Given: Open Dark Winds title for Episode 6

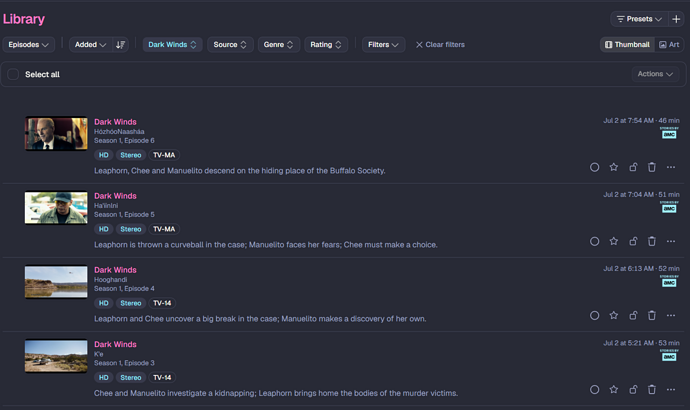Looking at the screenshot, I should [115, 122].
